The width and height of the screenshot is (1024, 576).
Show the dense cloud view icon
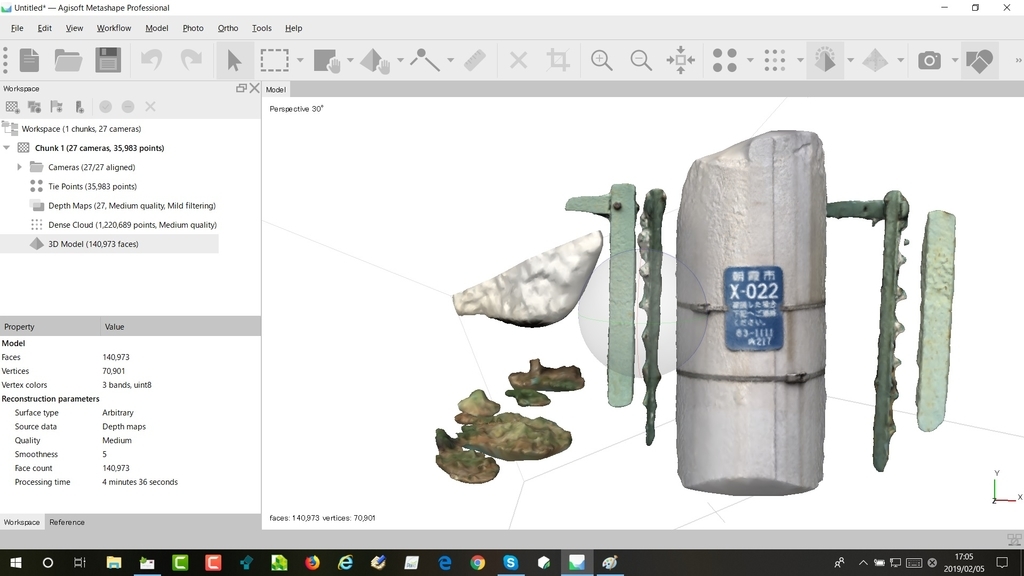point(775,60)
